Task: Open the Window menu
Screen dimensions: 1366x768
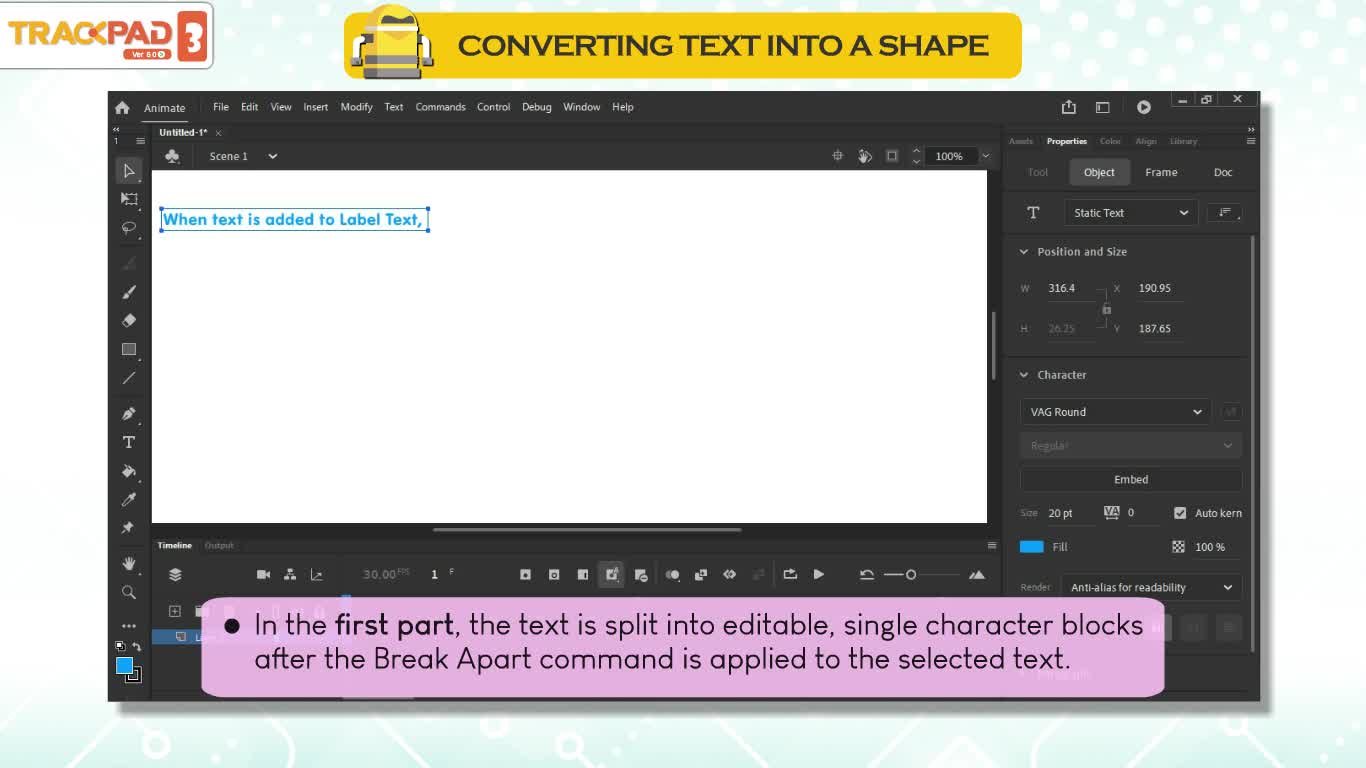Action: tap(581, 107)
